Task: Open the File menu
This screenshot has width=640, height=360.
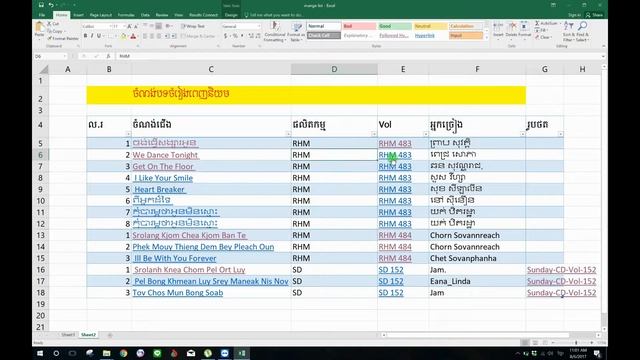Action: [42, 15]
